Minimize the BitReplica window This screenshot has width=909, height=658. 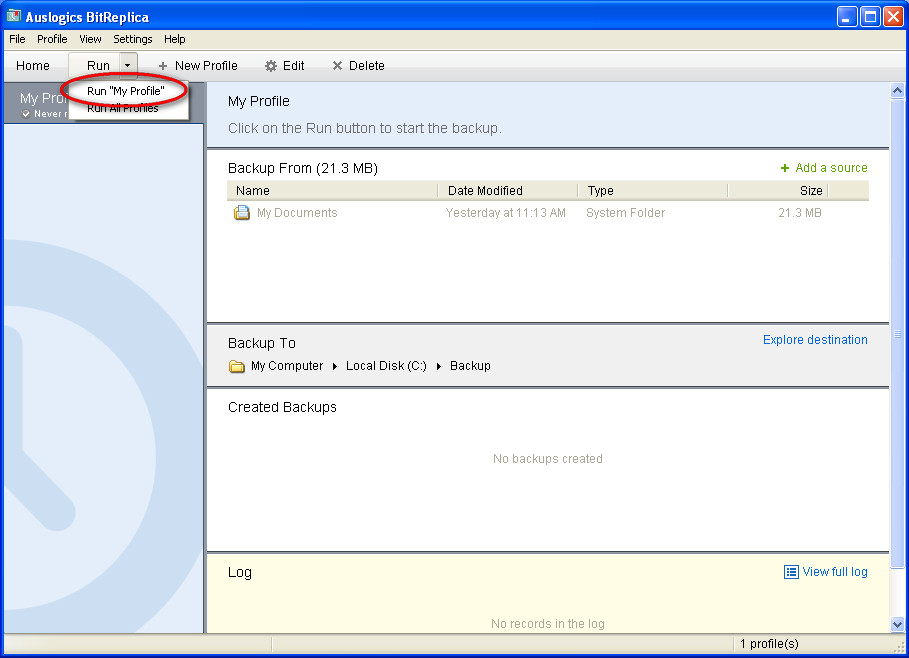click(x=847, y=17)
